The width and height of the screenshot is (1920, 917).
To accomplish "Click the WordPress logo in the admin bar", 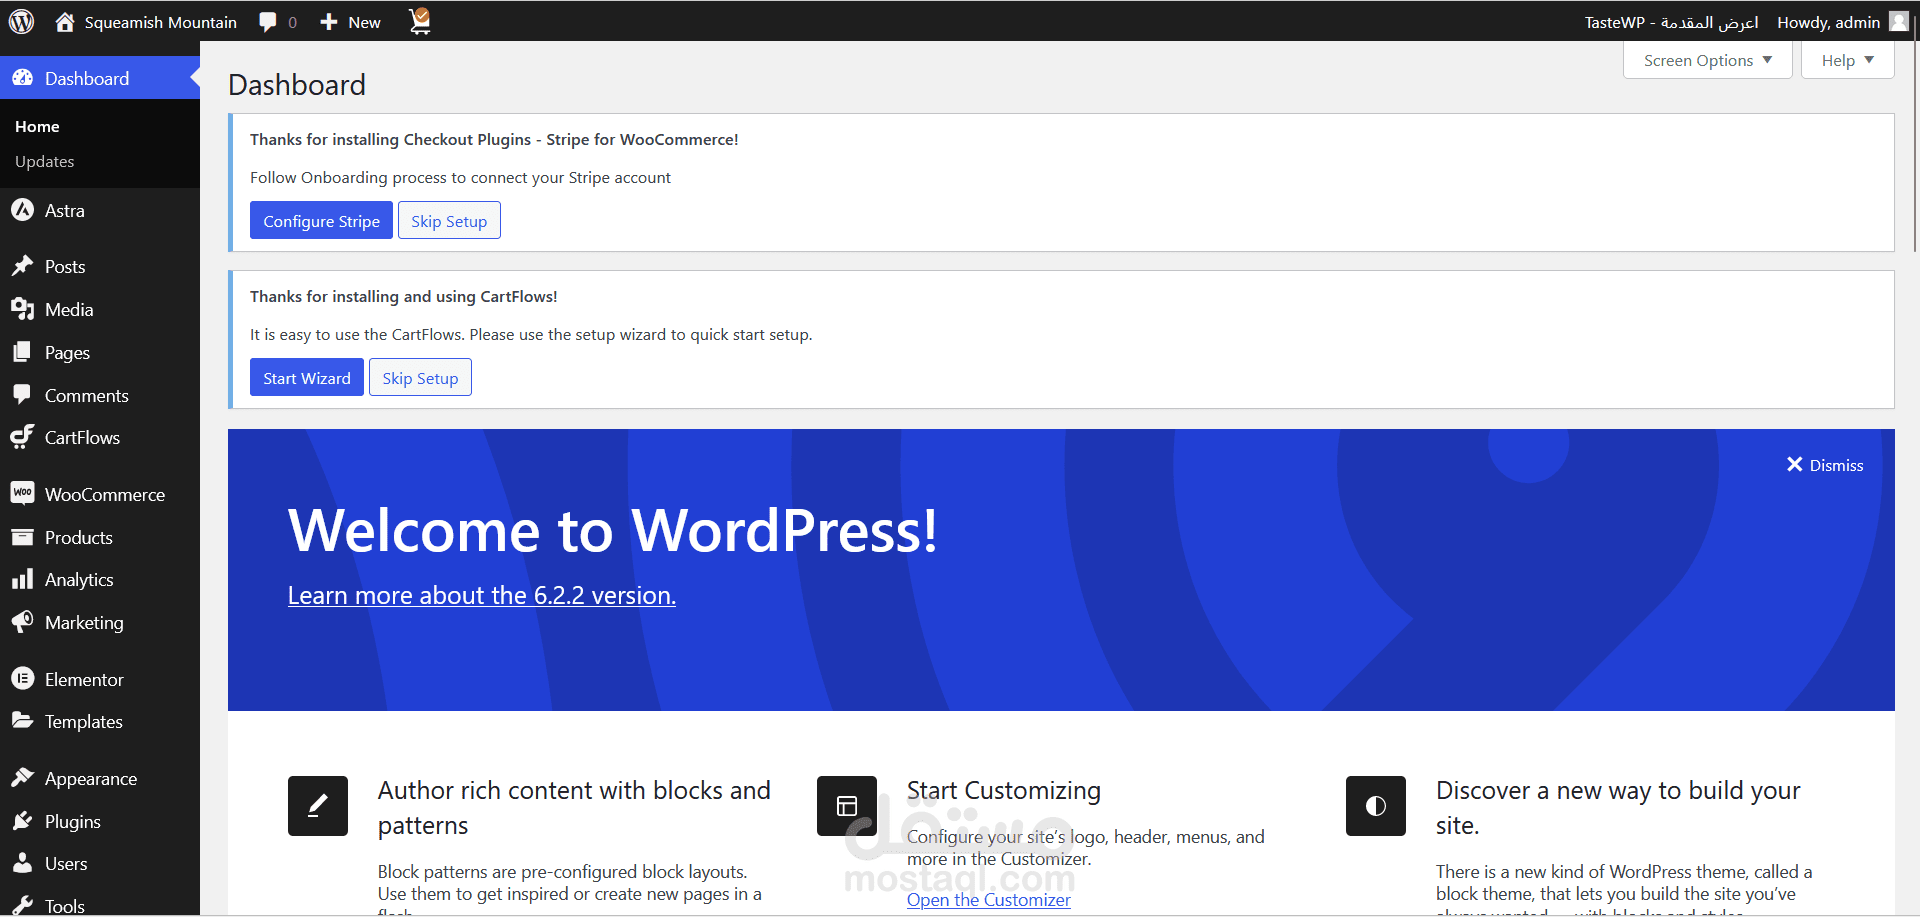I will pos(21,21).
